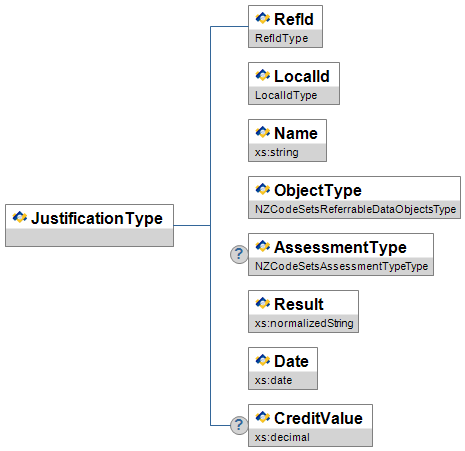Click xs:decimal type under CreditValue
The image size is (465, 451).
point(282,437)
